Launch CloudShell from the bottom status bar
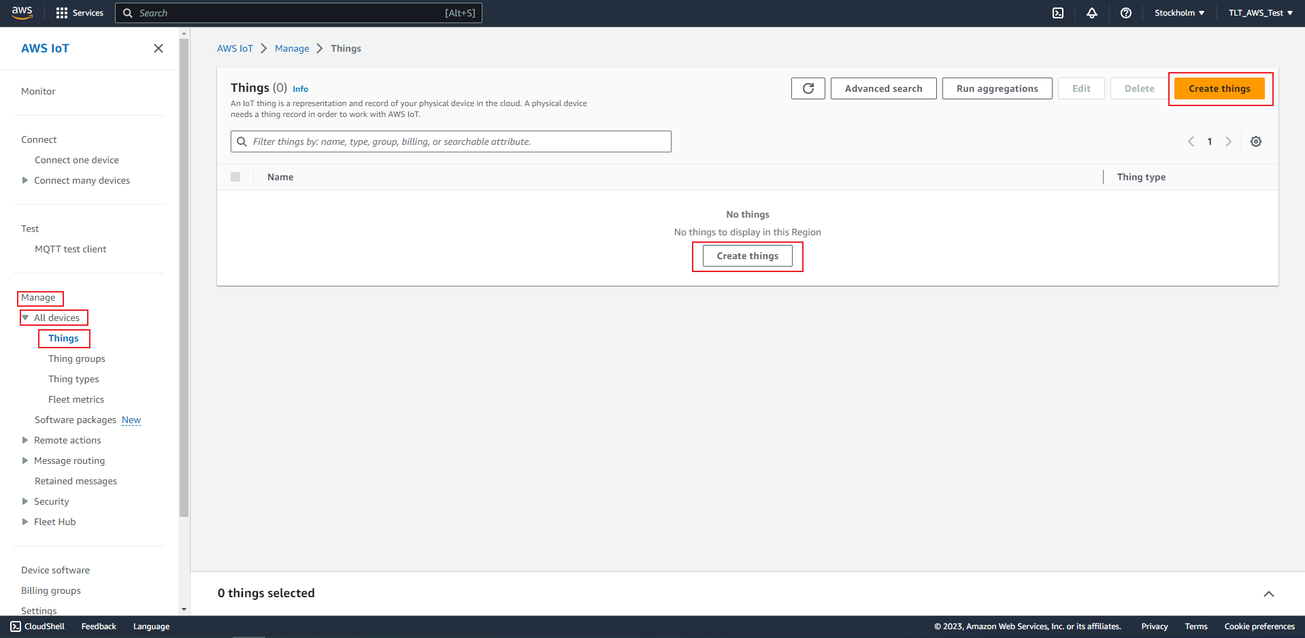Viewport: 1305px width, 638px height. coord(37,626)
